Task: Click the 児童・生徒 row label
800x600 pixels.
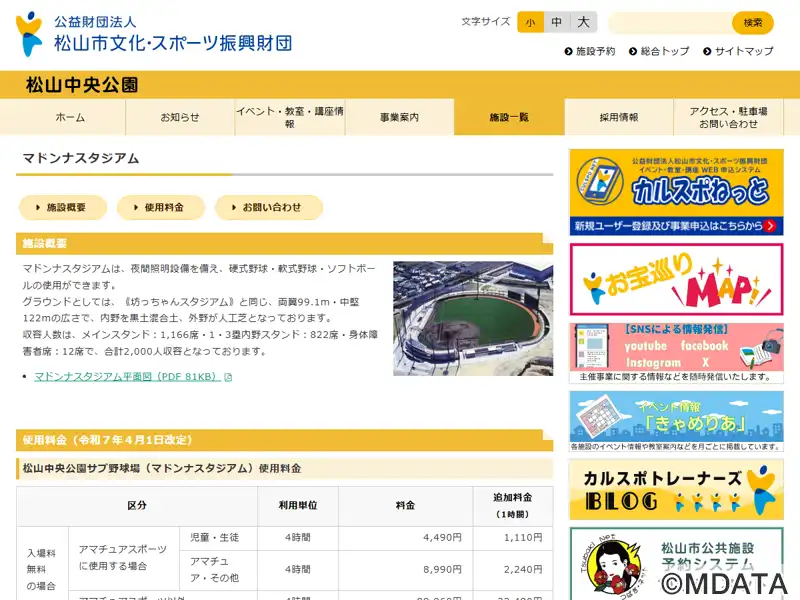Action: [218, 538]
